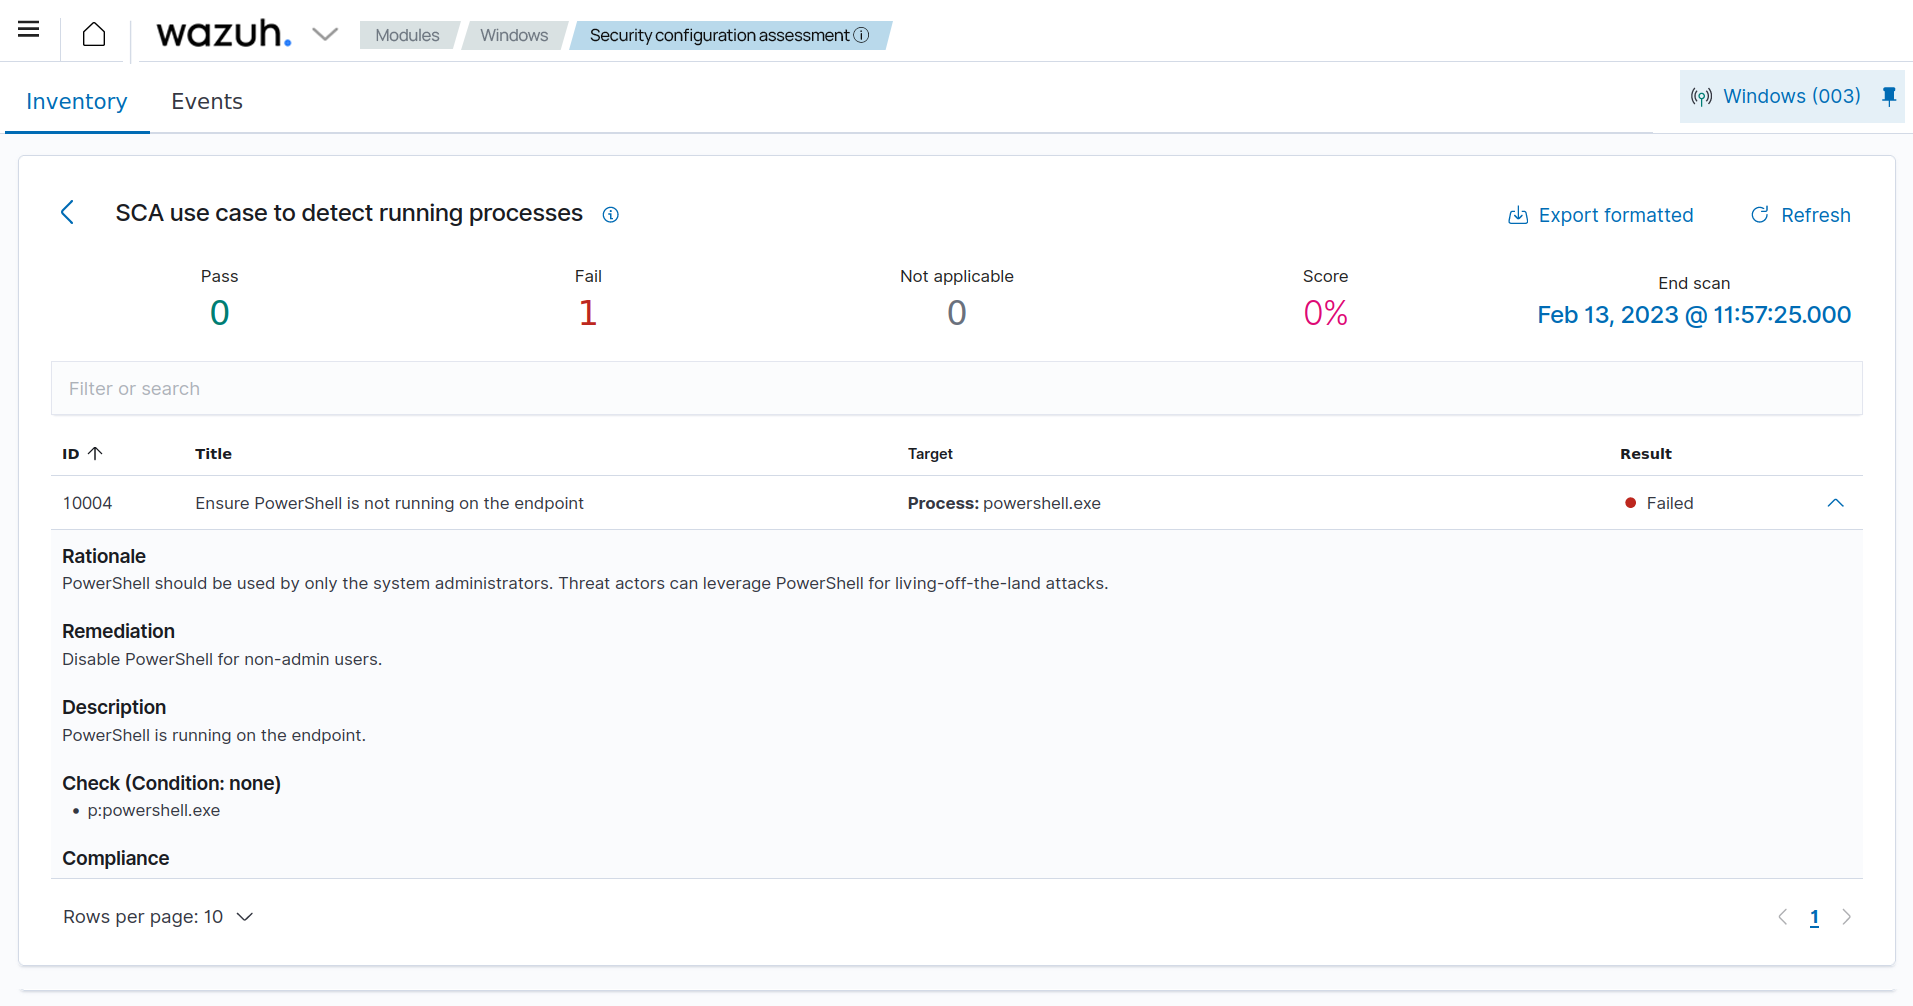
Task: Click the wazuh logo
Action: (x=224, y=34)
